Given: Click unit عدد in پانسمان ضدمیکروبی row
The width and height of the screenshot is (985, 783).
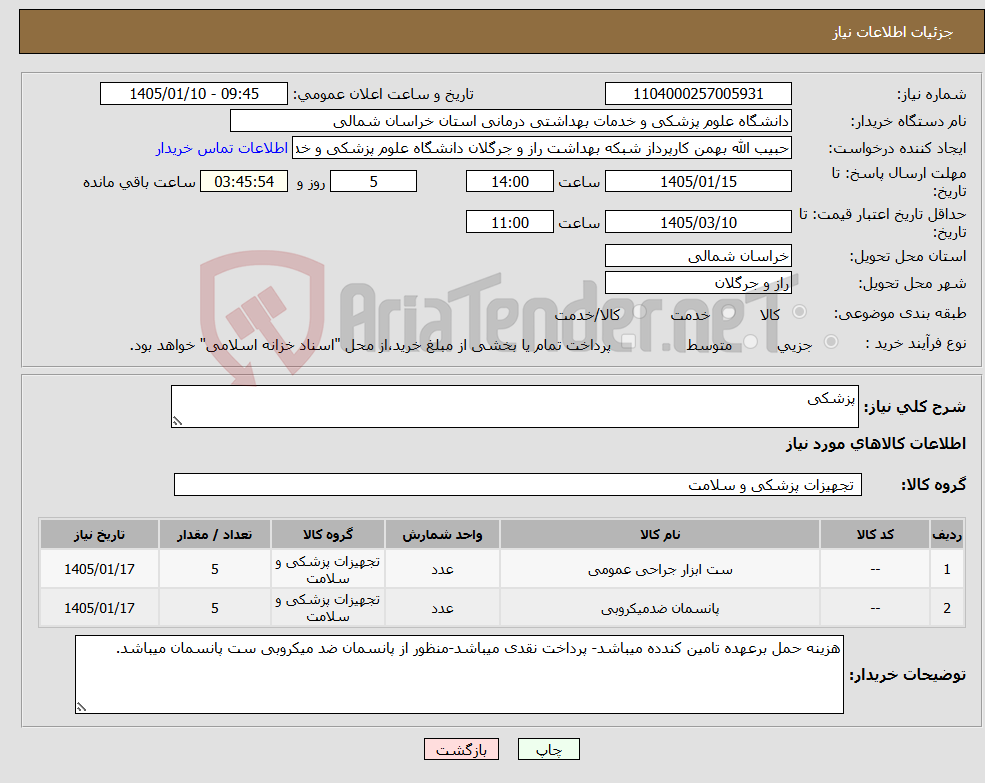Looking at the screenshot, I should [442, 608].
